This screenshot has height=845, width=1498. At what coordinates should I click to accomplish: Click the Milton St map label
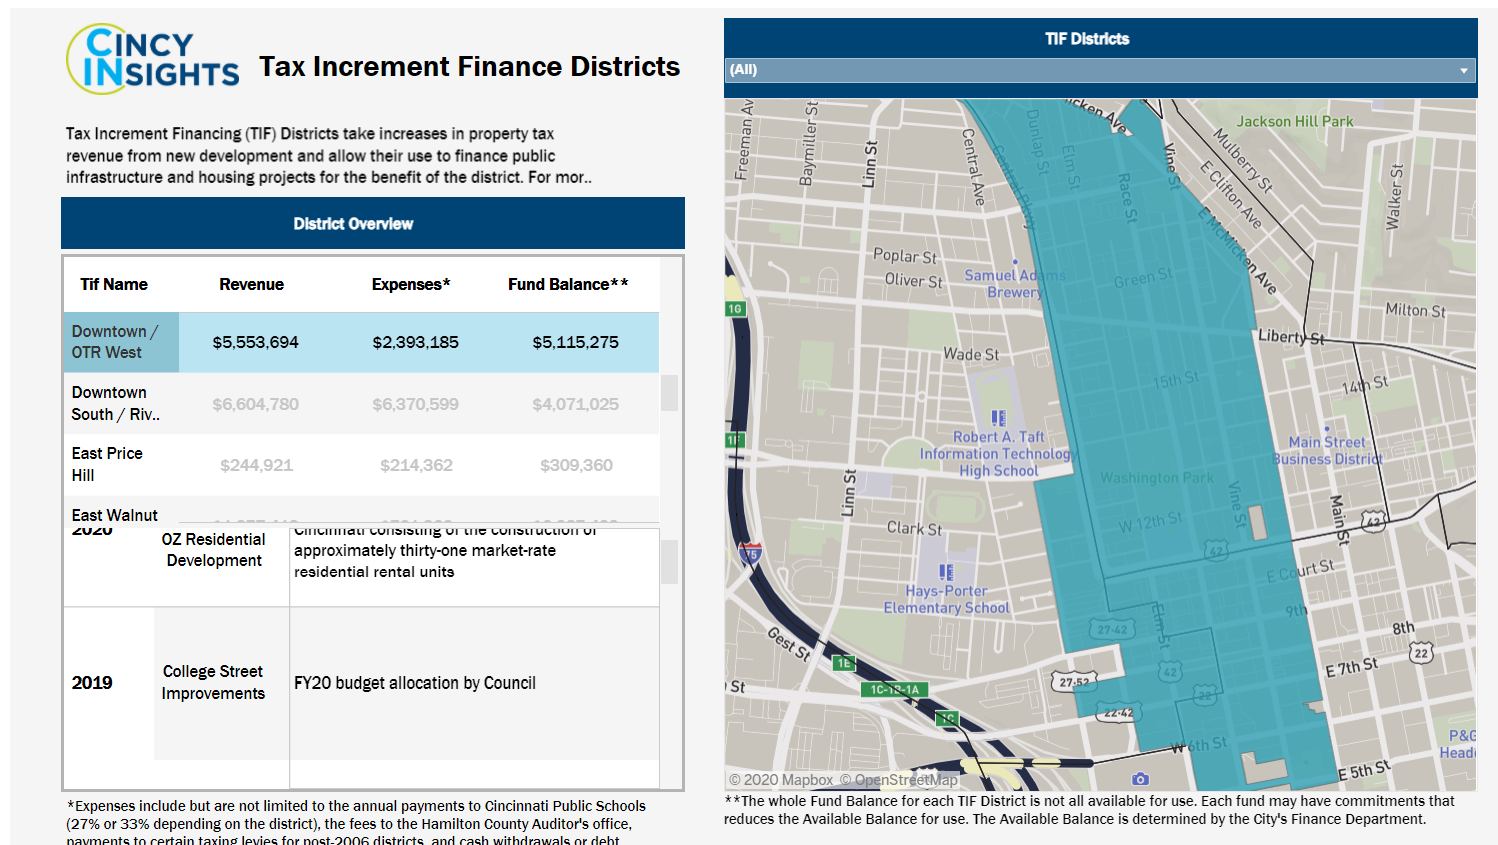point(1415,310)
